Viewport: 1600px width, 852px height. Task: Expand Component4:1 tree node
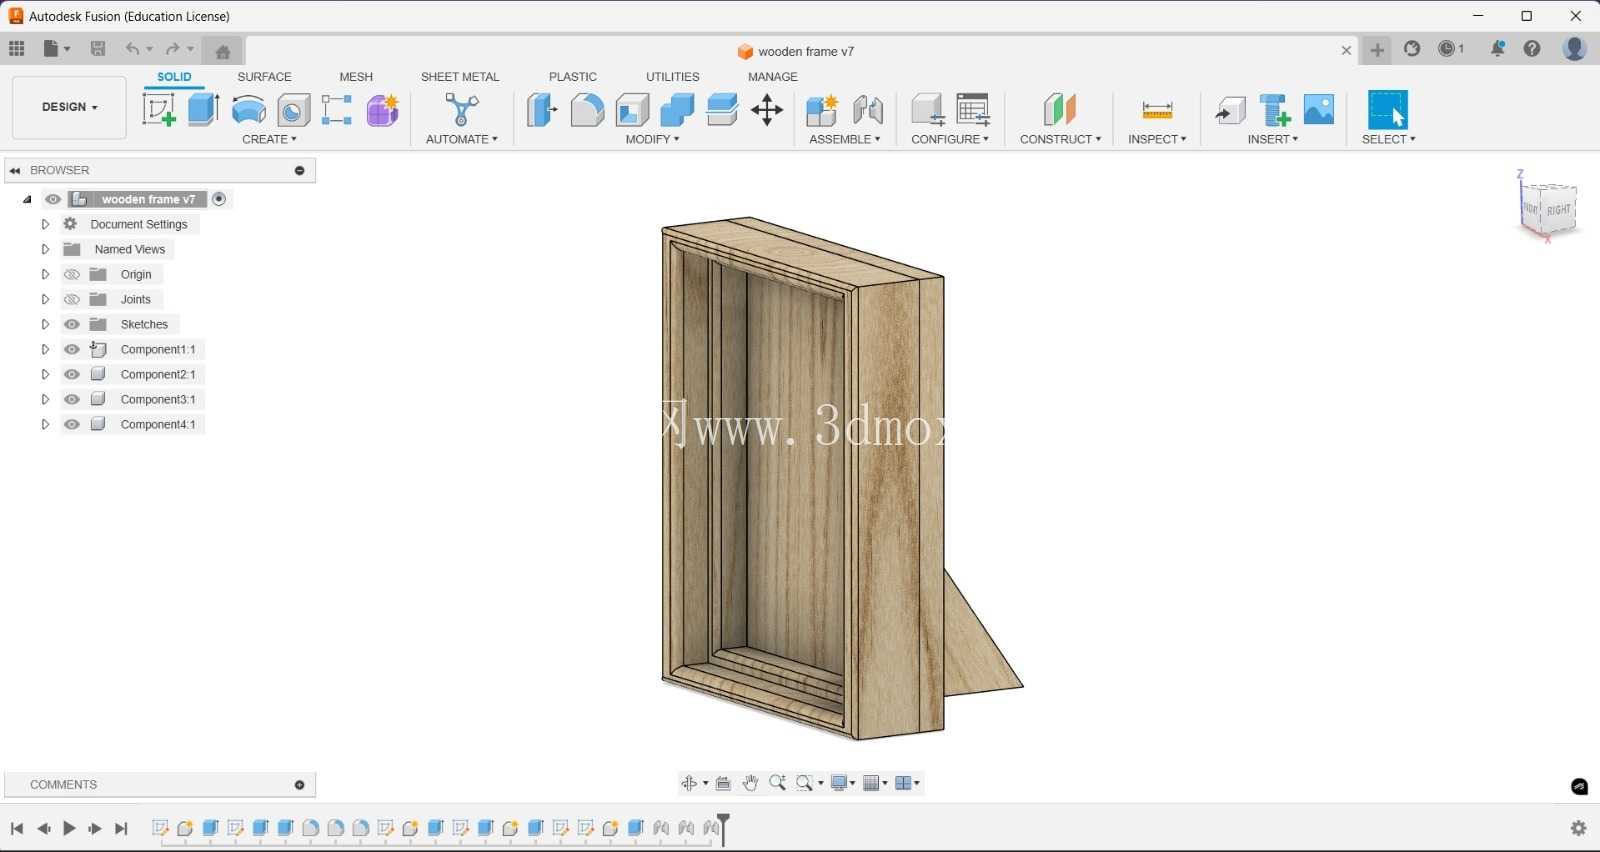point(45,424)
